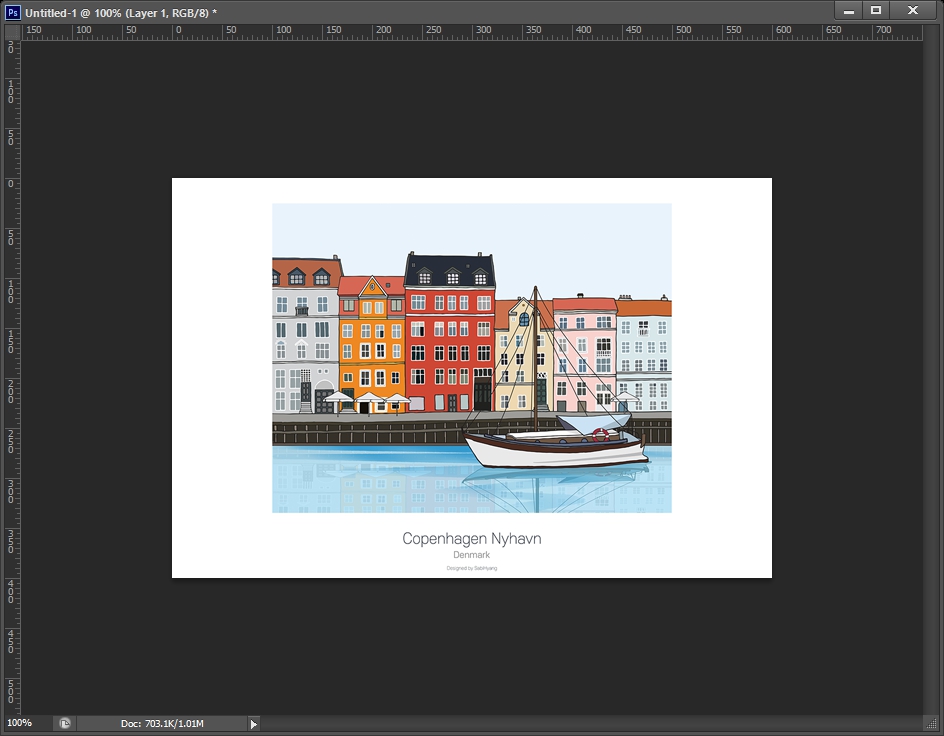Click the Doc: 703.1K/1.01M status readout
Screen dimensions: 944x736
(162, 723)
